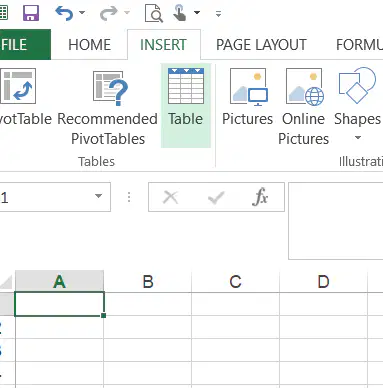Cancel the formula bar entry

(x=171, y=197)
